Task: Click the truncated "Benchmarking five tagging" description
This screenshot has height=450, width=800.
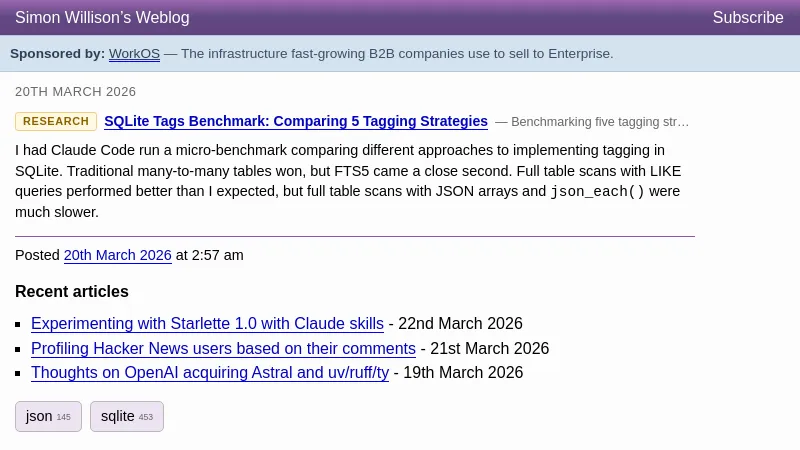Action: (x=599, y=123)
